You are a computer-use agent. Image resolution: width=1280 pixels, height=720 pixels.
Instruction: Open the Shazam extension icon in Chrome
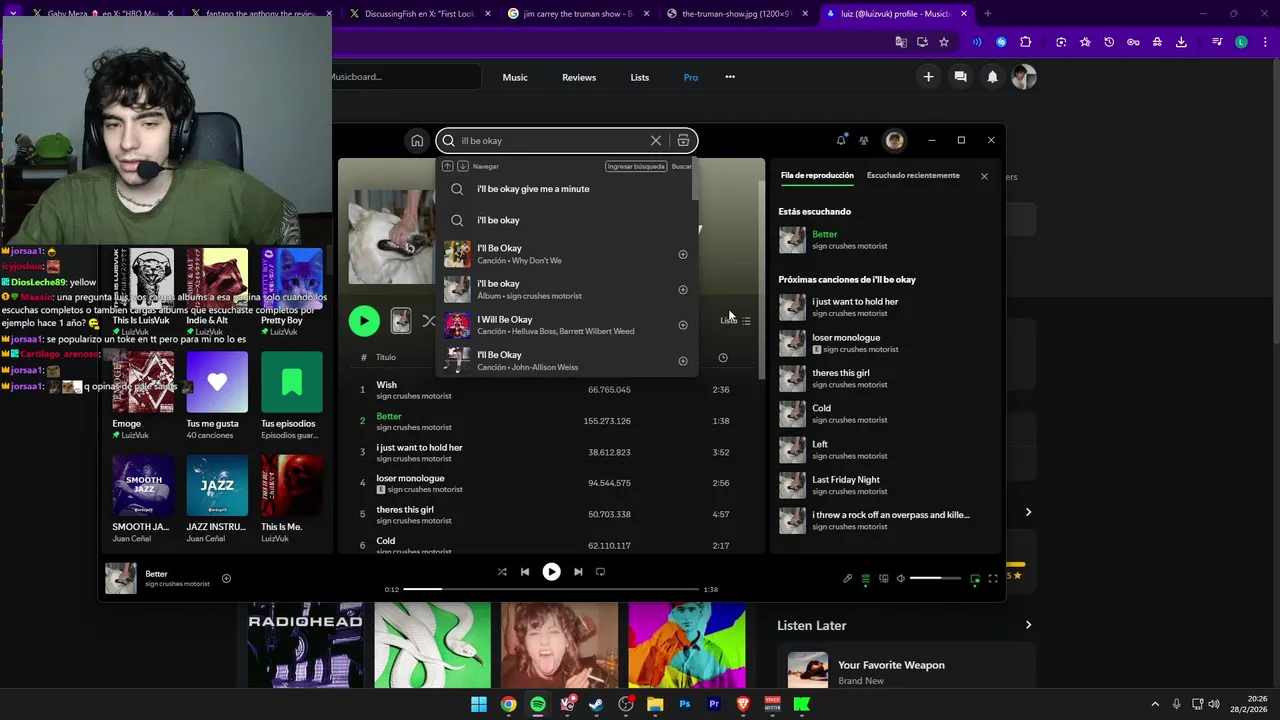1001,42
